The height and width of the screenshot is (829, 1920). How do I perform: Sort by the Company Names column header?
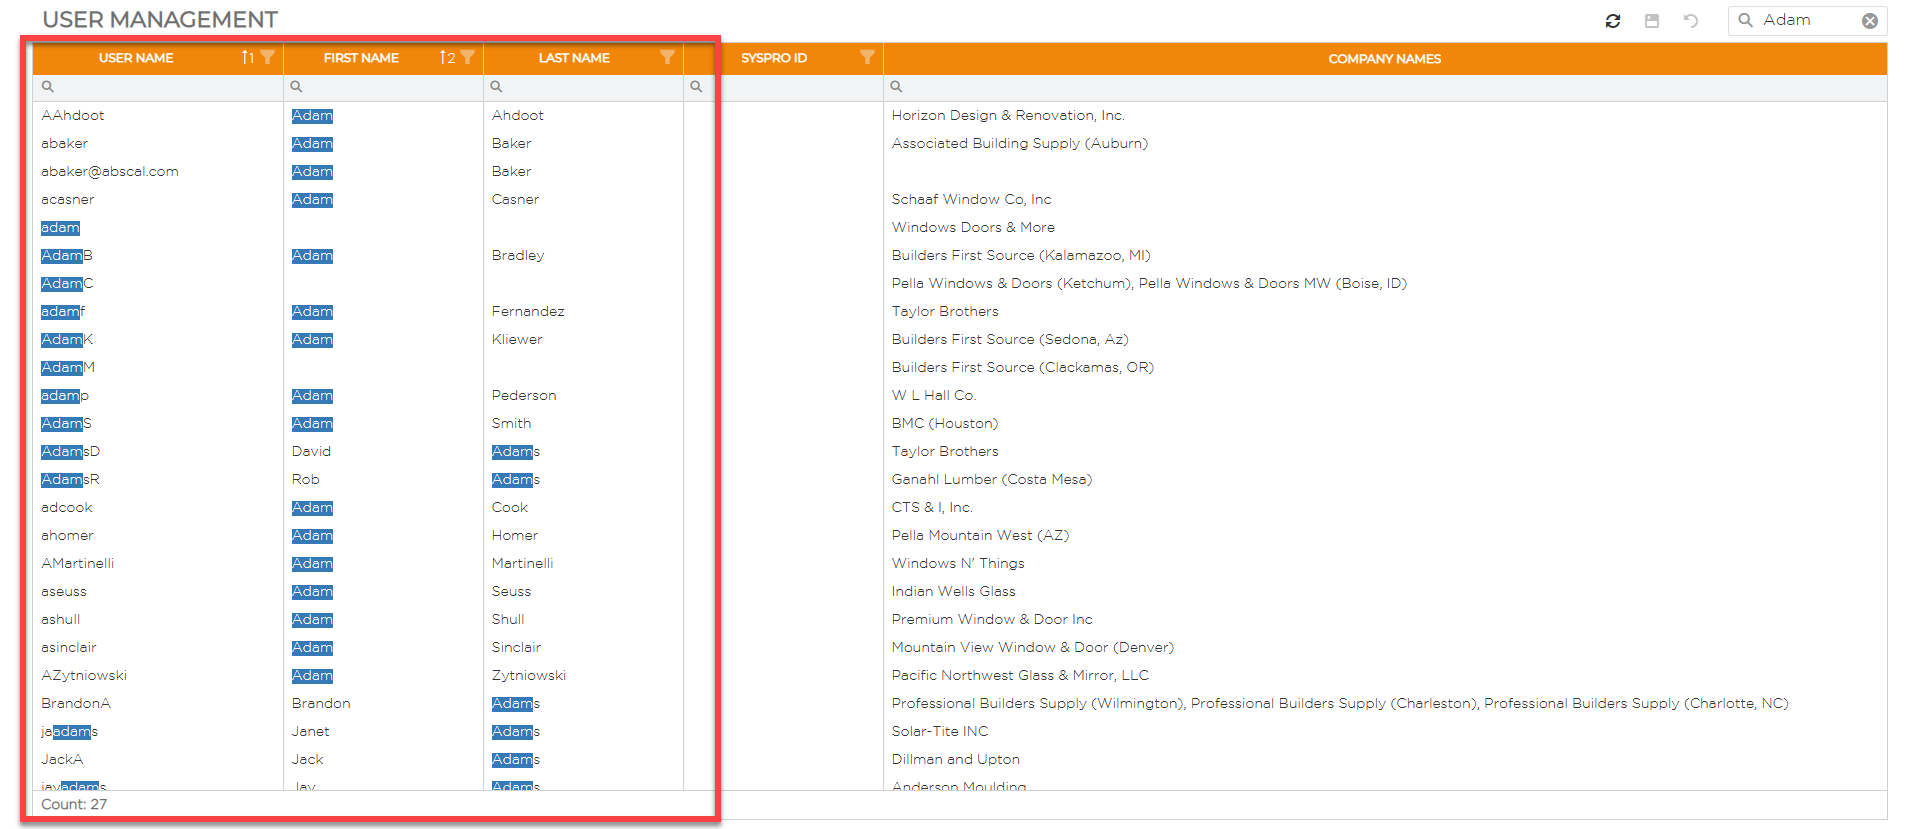coord(1385,59)
